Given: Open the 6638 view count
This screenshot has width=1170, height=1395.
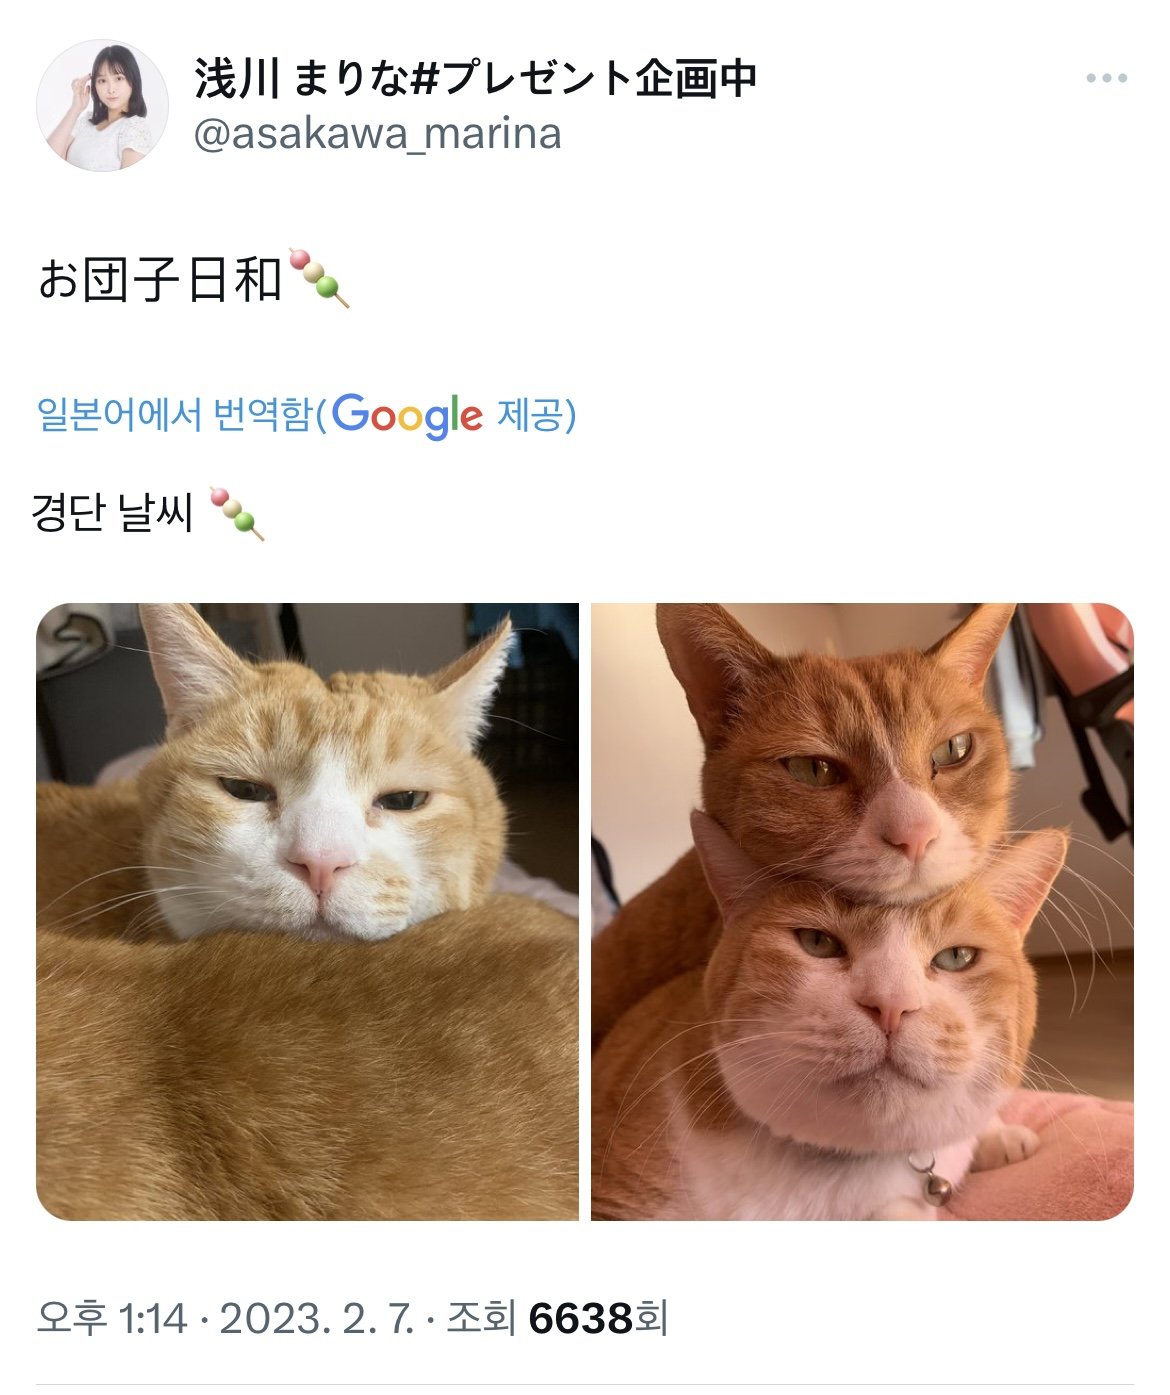Looking at the screenshot, I should [x=581, y=1318].
